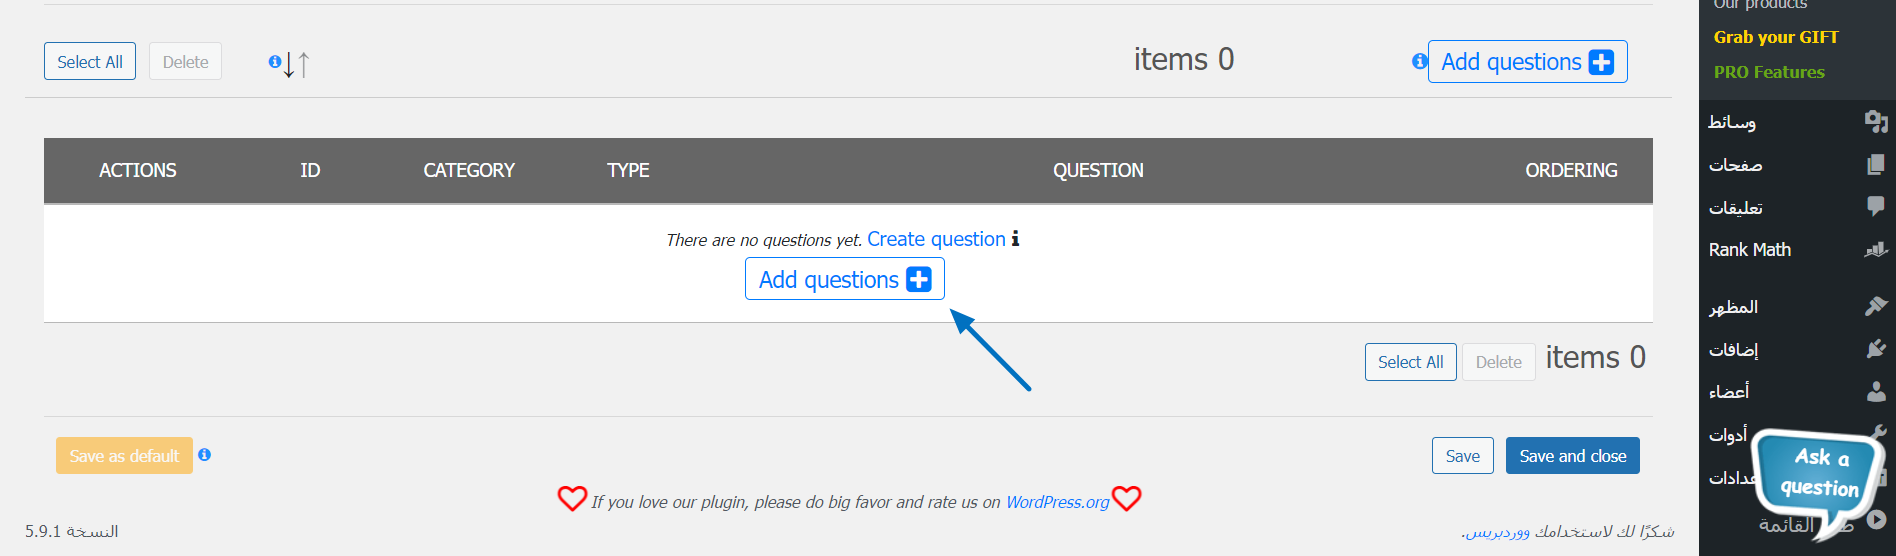
Task: Open the Ask a question chat bubble
Action: click(x=1819, y=477)
